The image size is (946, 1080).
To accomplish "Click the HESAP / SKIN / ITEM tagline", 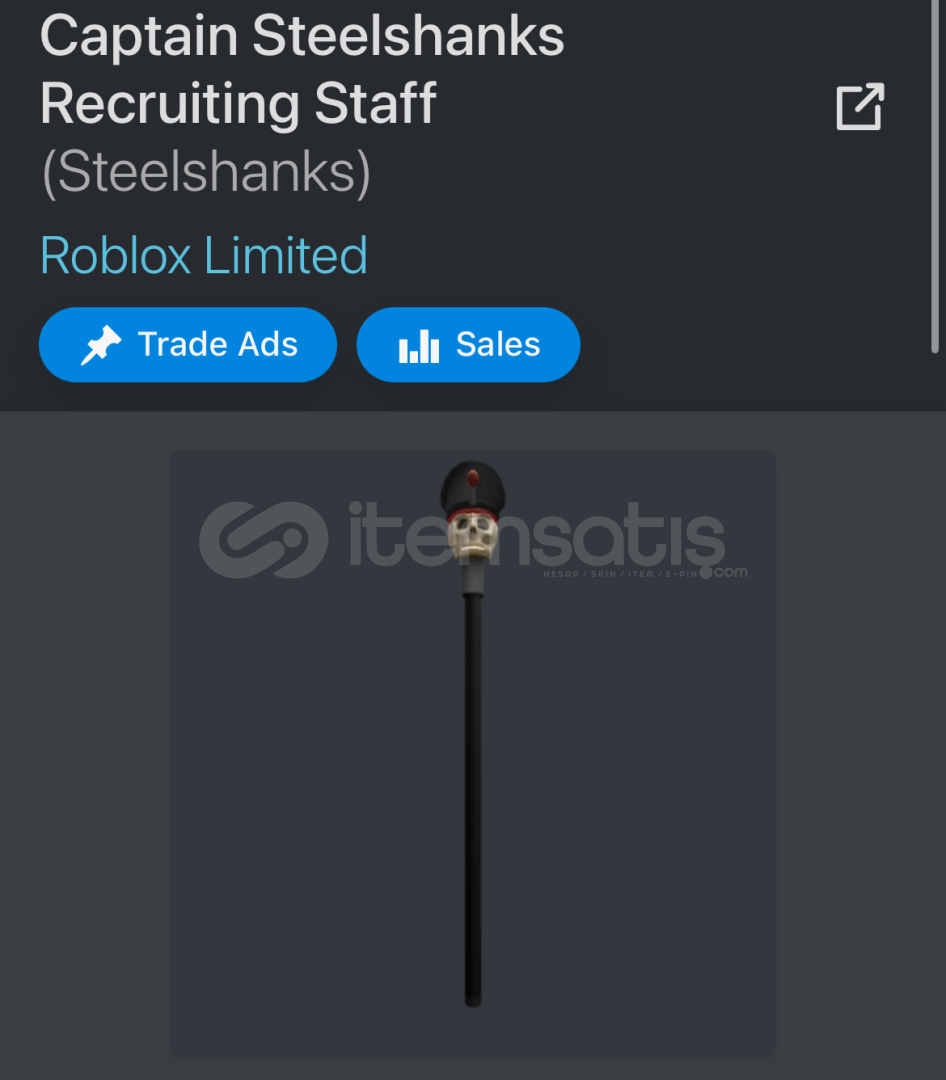I will 620,574.
